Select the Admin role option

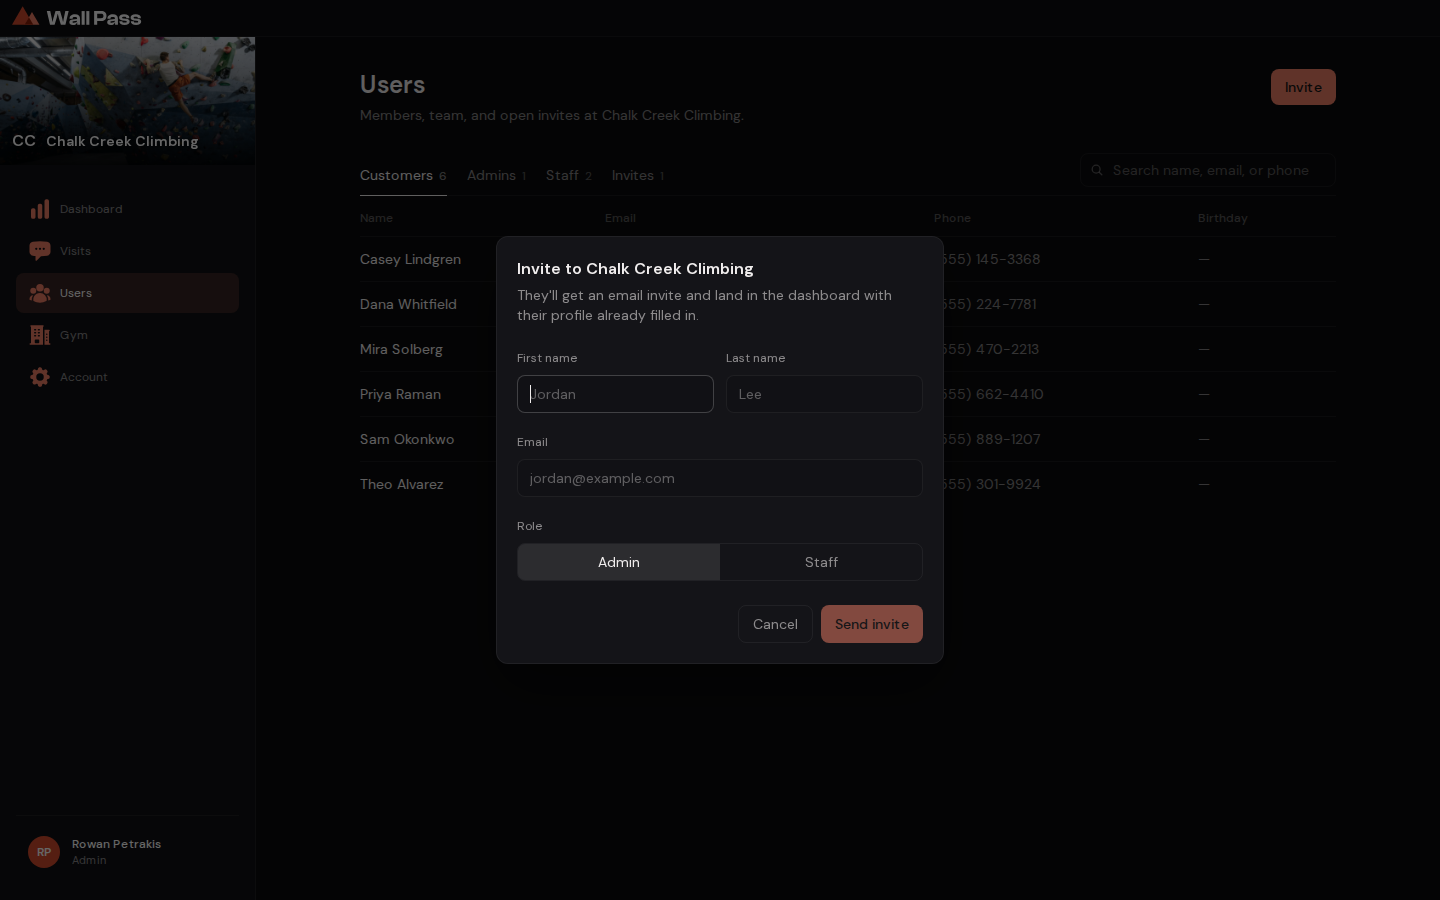click(619, 562)
